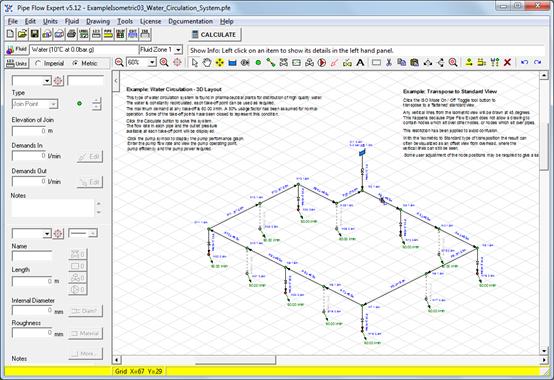Click the Material button

click(85, 333)
